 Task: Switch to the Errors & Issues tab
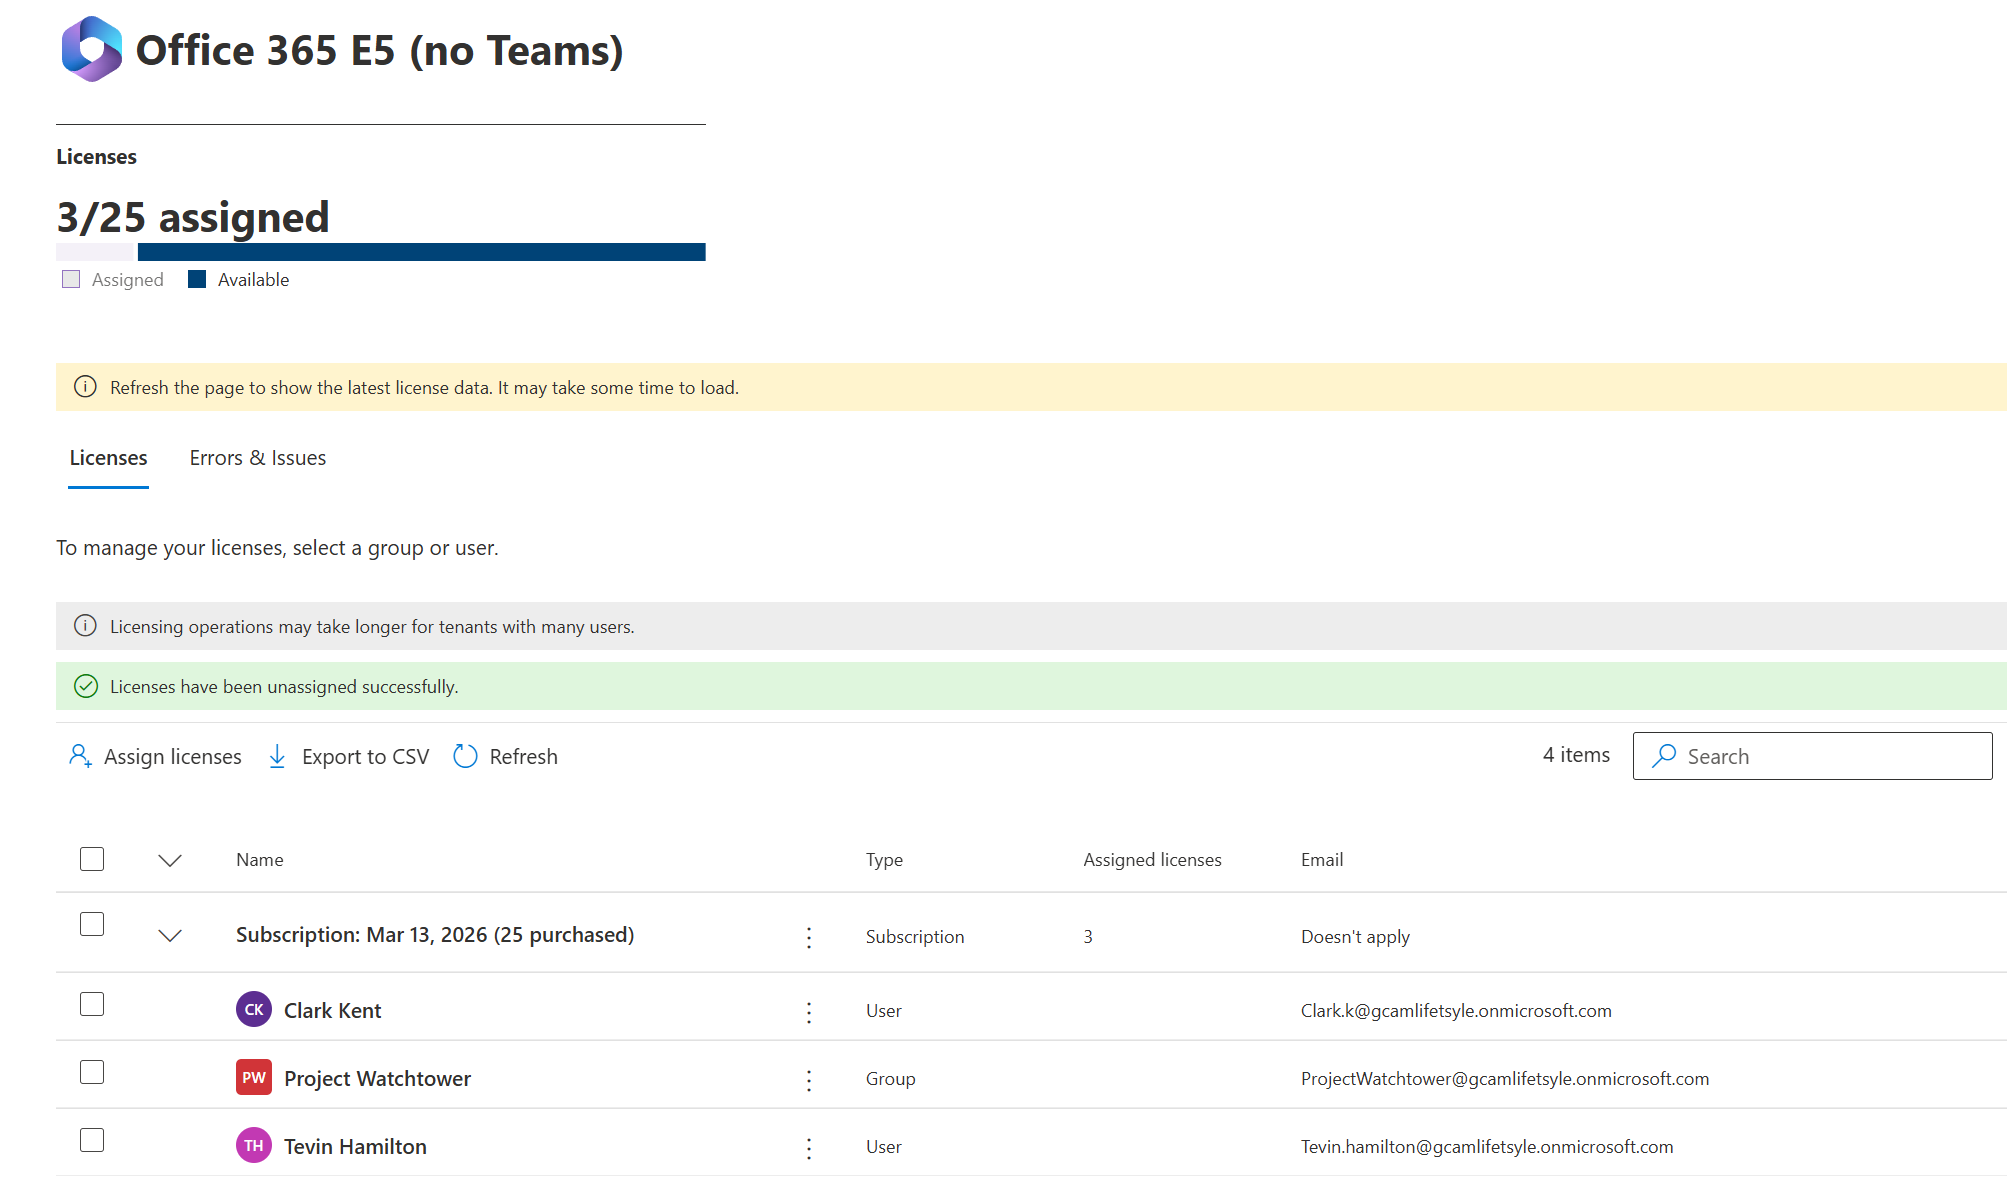tap(257, 458)
